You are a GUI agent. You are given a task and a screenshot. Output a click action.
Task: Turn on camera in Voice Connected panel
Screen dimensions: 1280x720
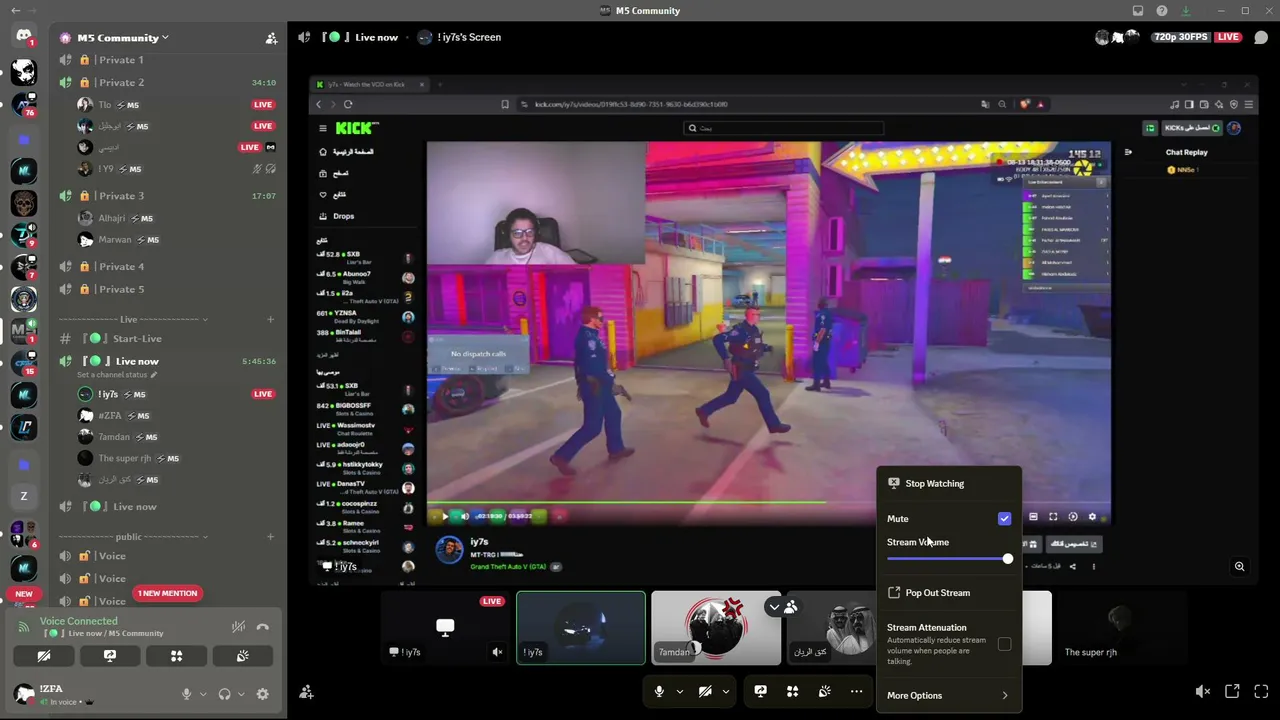[x=44, y=656]
